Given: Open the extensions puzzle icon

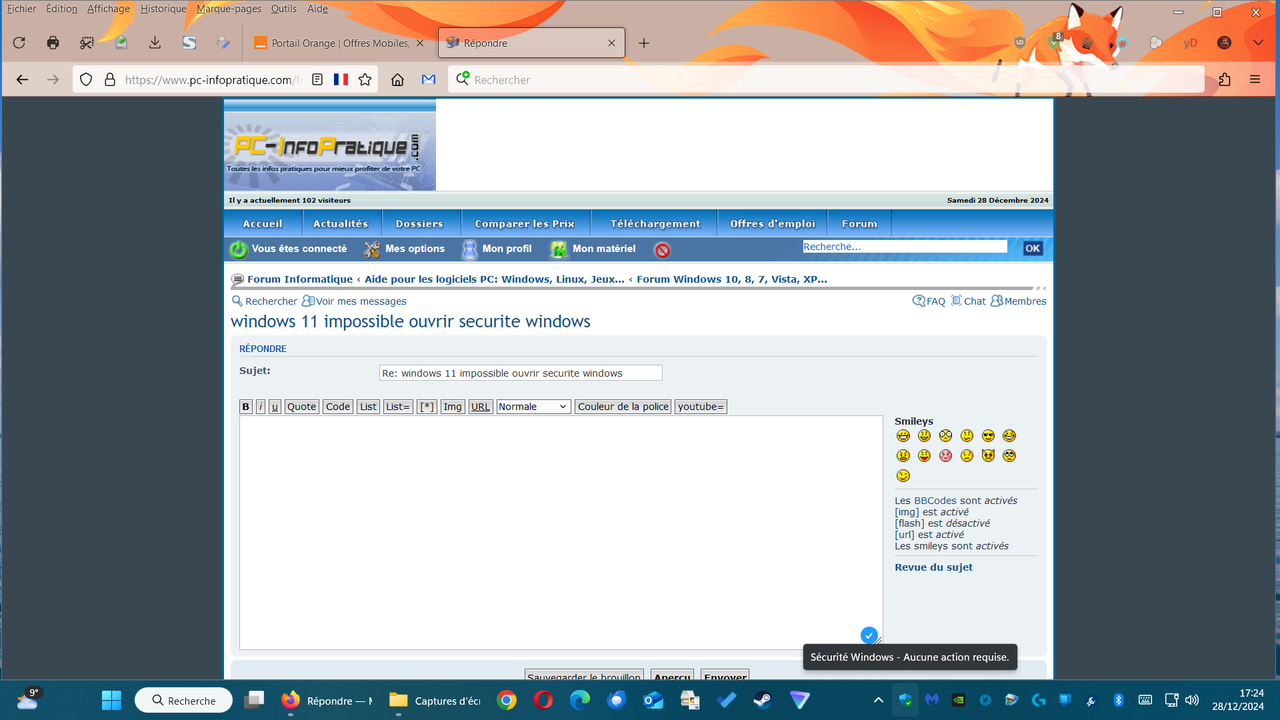Looking at the screenshot, I should (x=1224, y=79).
